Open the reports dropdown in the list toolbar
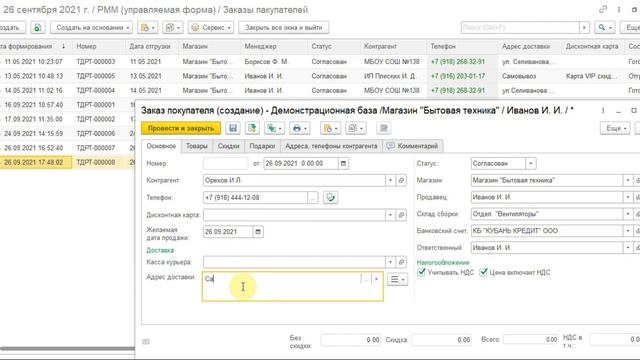The width and height of the screenshot is (640, 360). (173, 27)
